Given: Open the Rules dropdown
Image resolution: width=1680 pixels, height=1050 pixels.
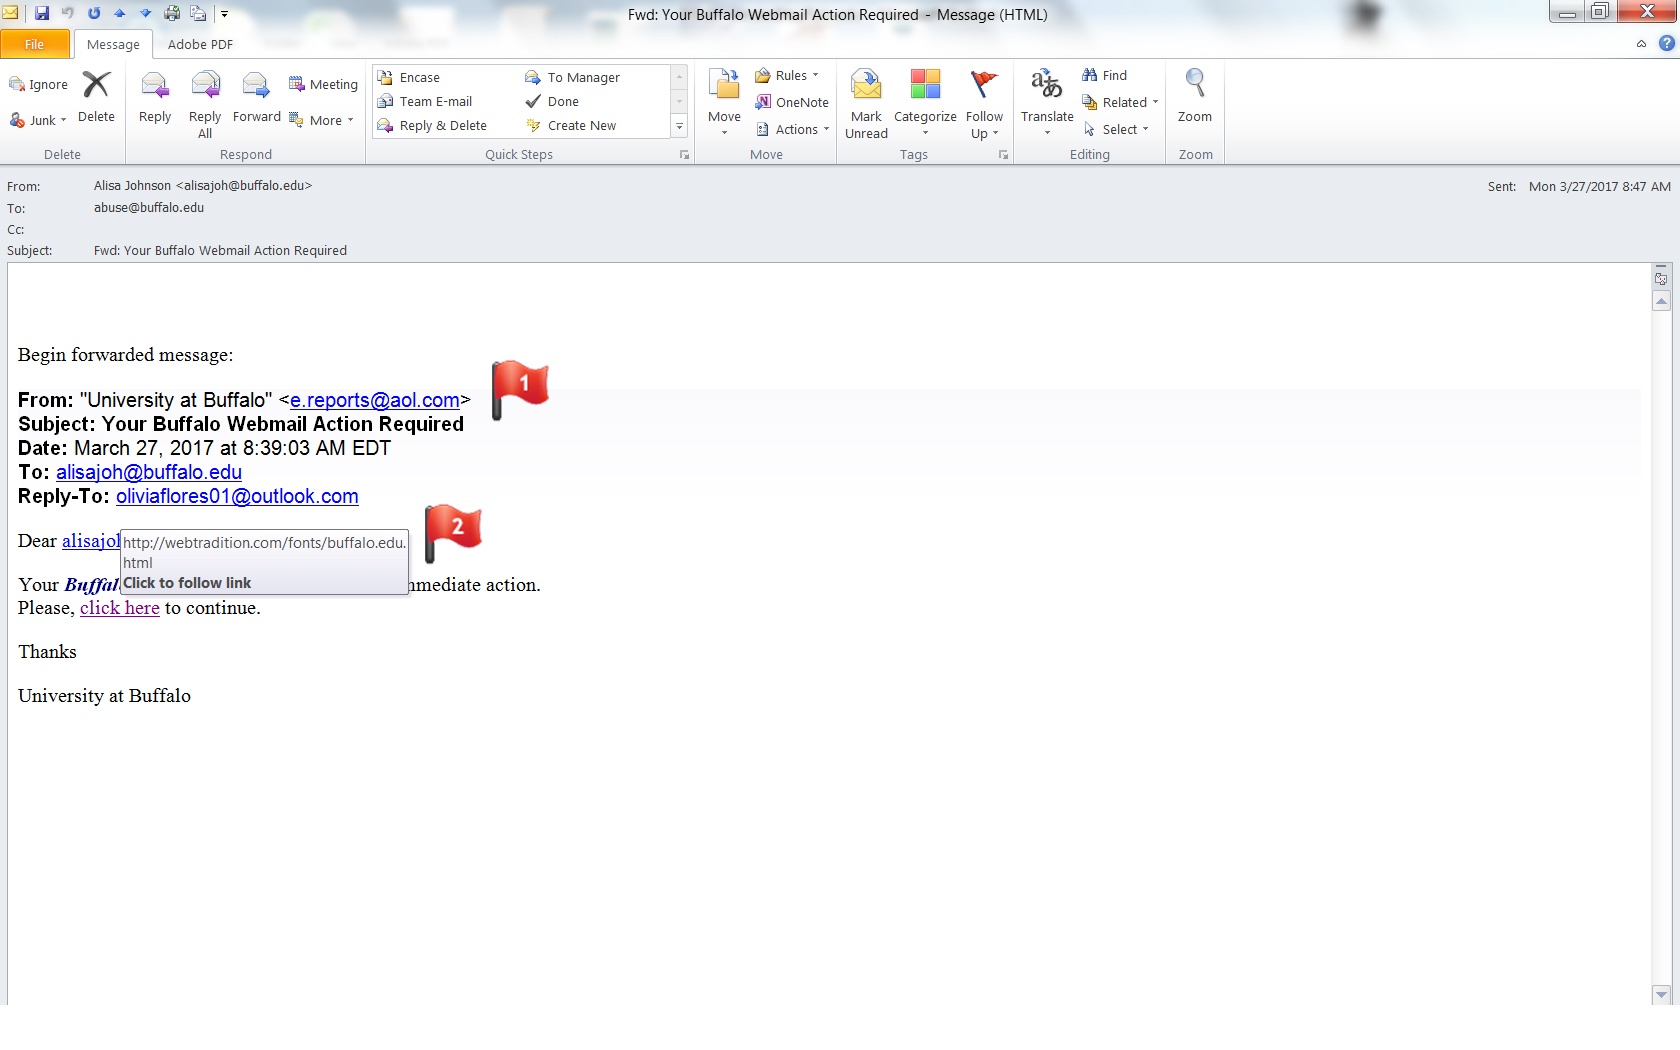Looking at the screenshot, I should (x=788, y=75).
